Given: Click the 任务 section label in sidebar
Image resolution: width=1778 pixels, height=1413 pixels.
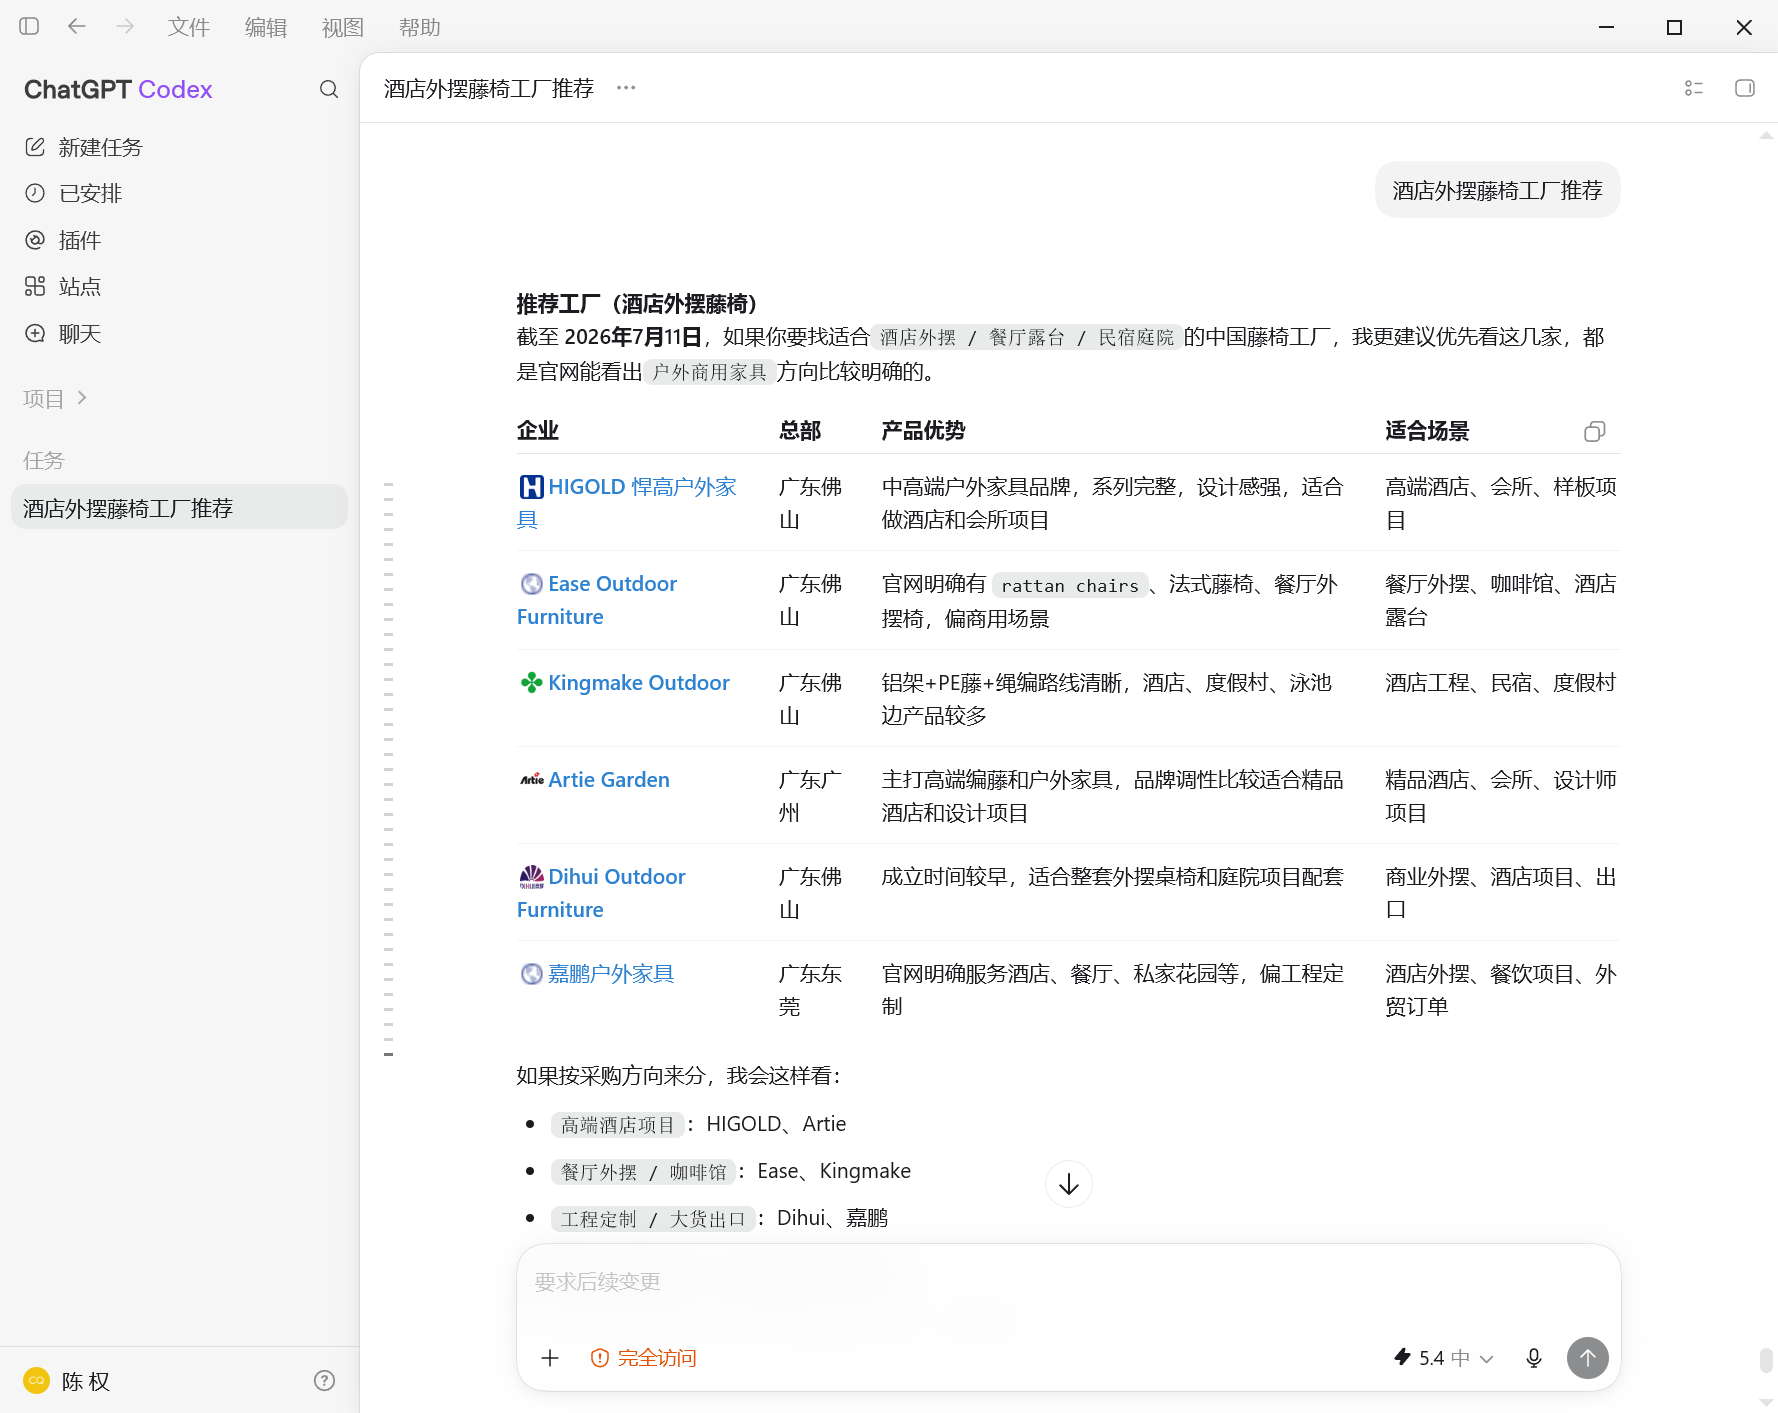Looking at the screenshot, I should 44,460.
